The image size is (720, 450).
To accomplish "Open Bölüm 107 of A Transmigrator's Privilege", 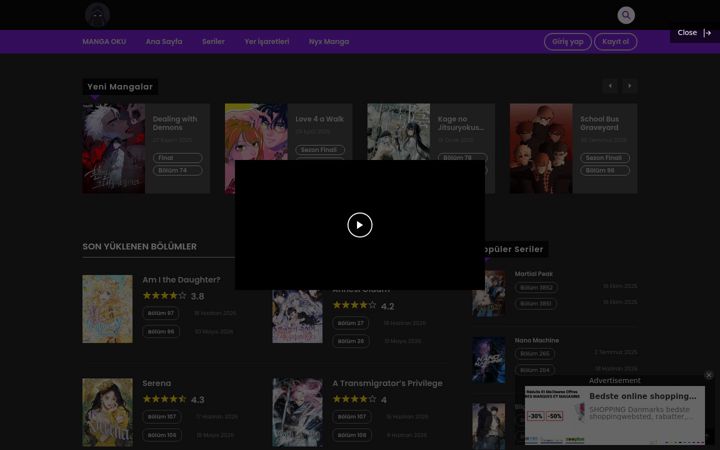I will (352, 417).
